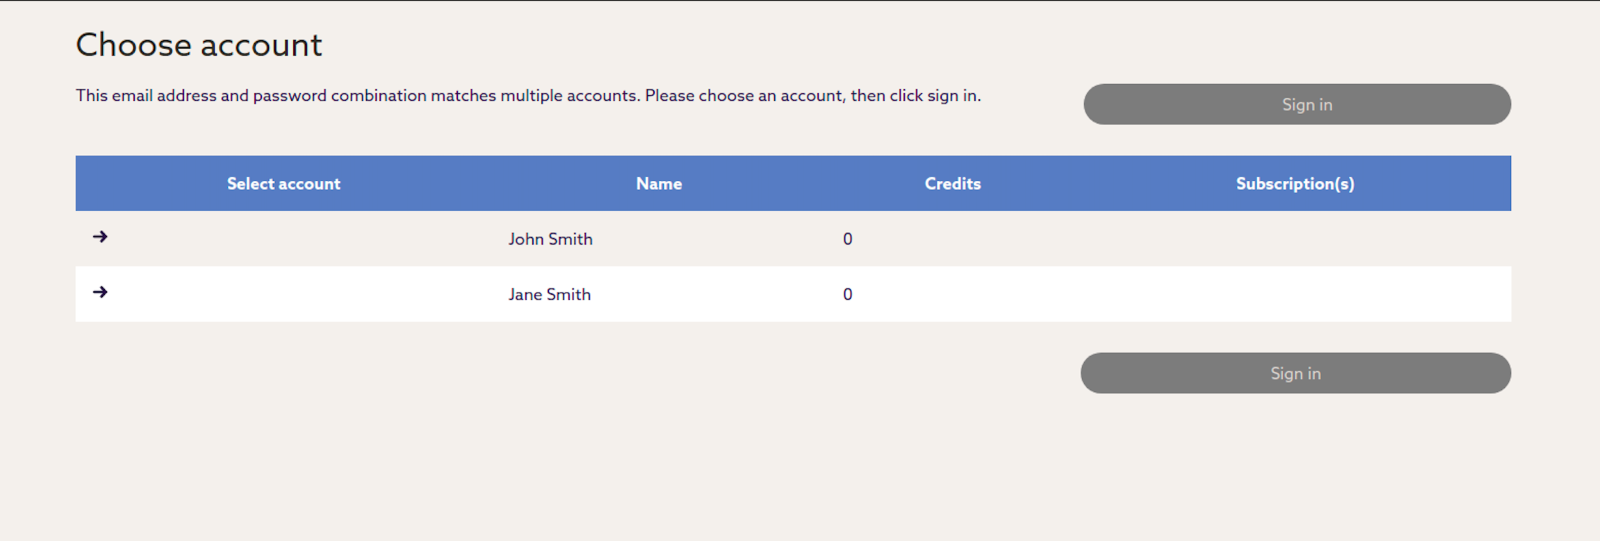Click the Name column header

(659, 184)
